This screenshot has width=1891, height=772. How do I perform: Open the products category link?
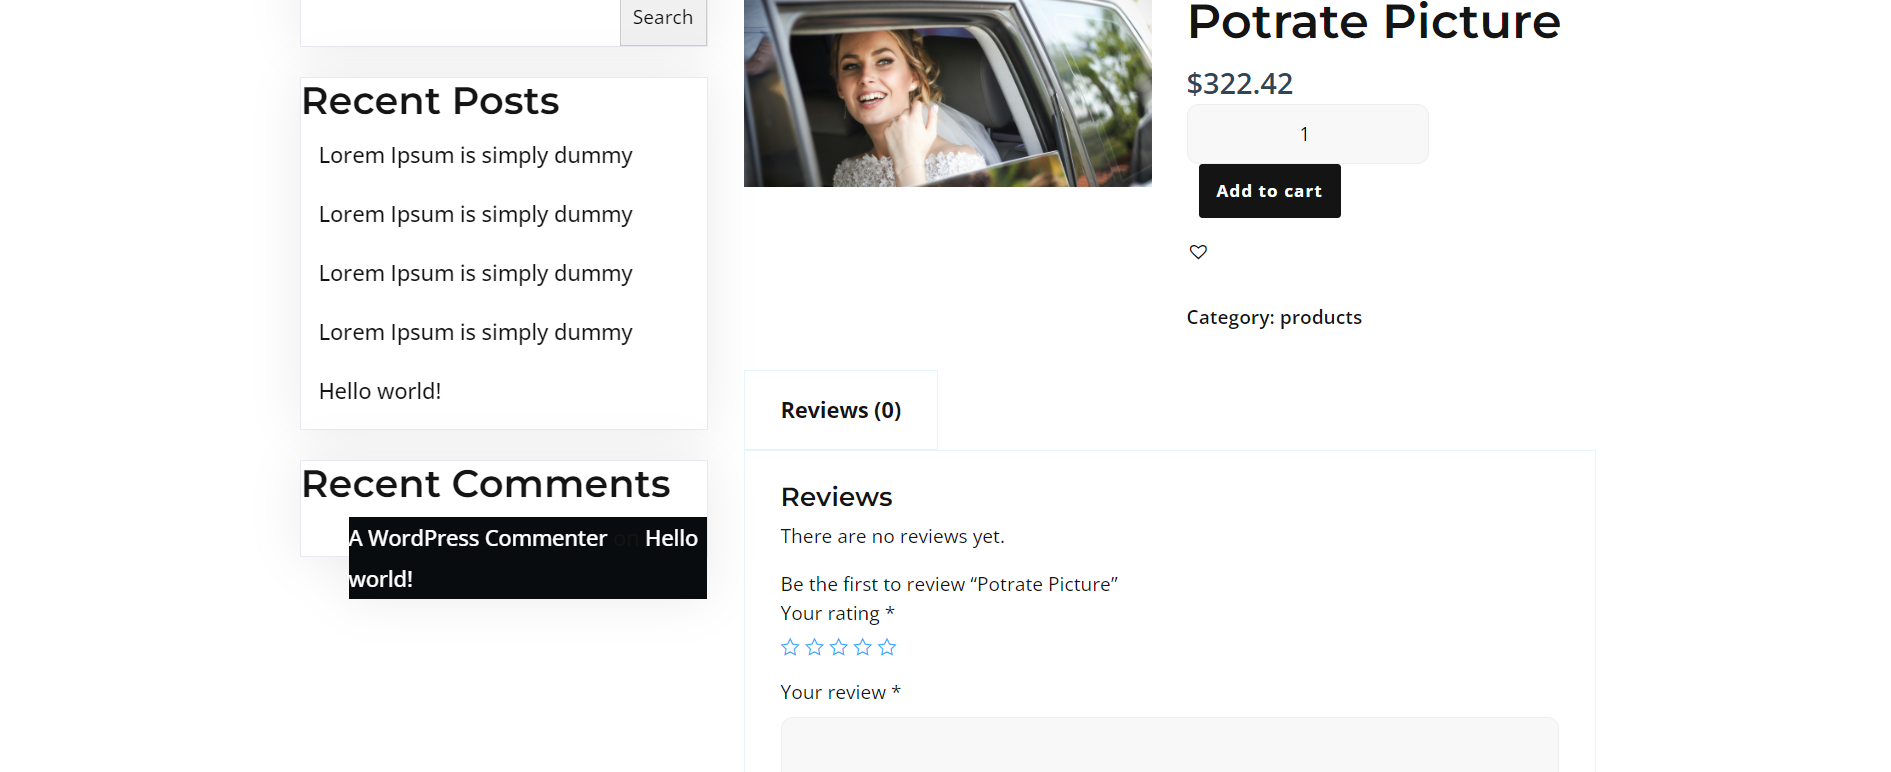1320,317
